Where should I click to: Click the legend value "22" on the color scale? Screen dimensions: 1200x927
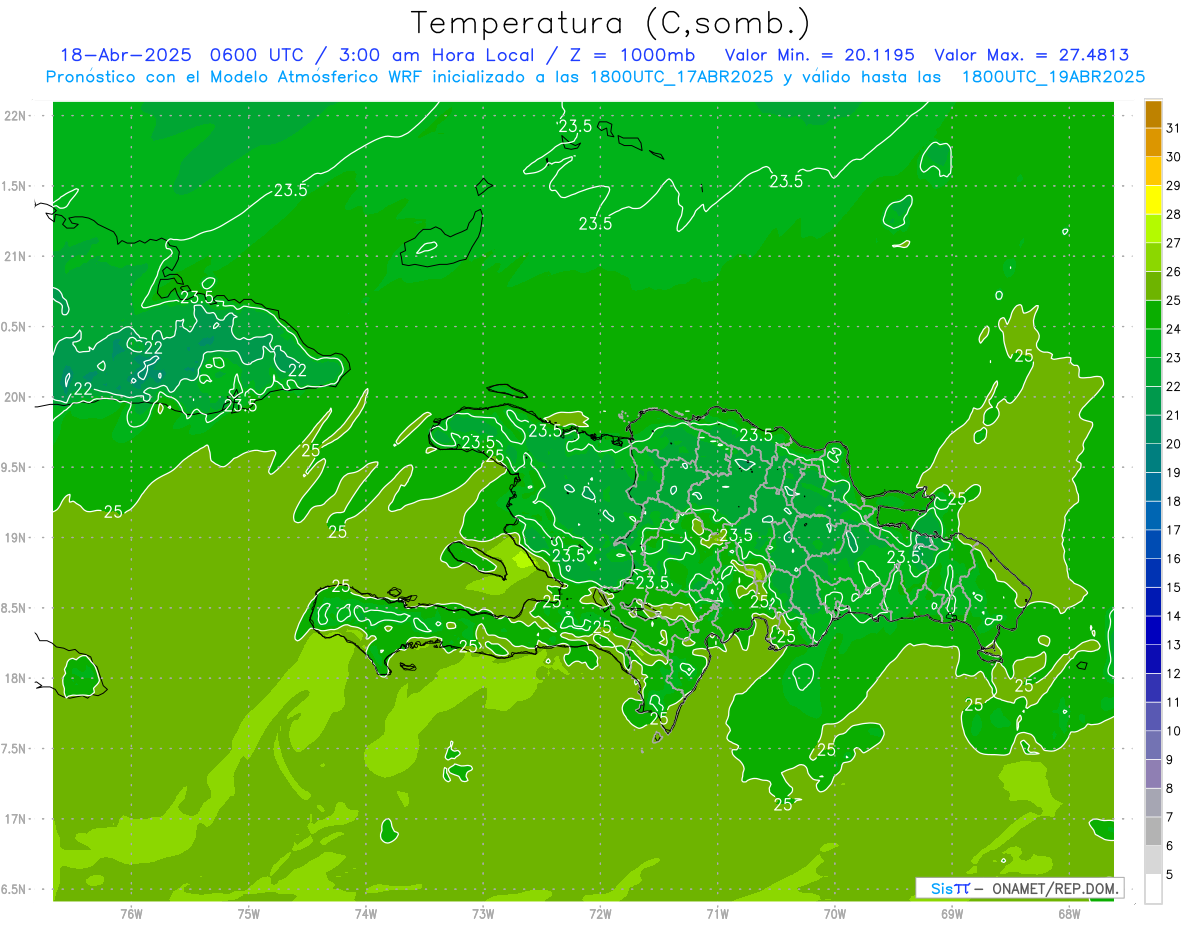pyautogui.click(x=1174, y=387)
